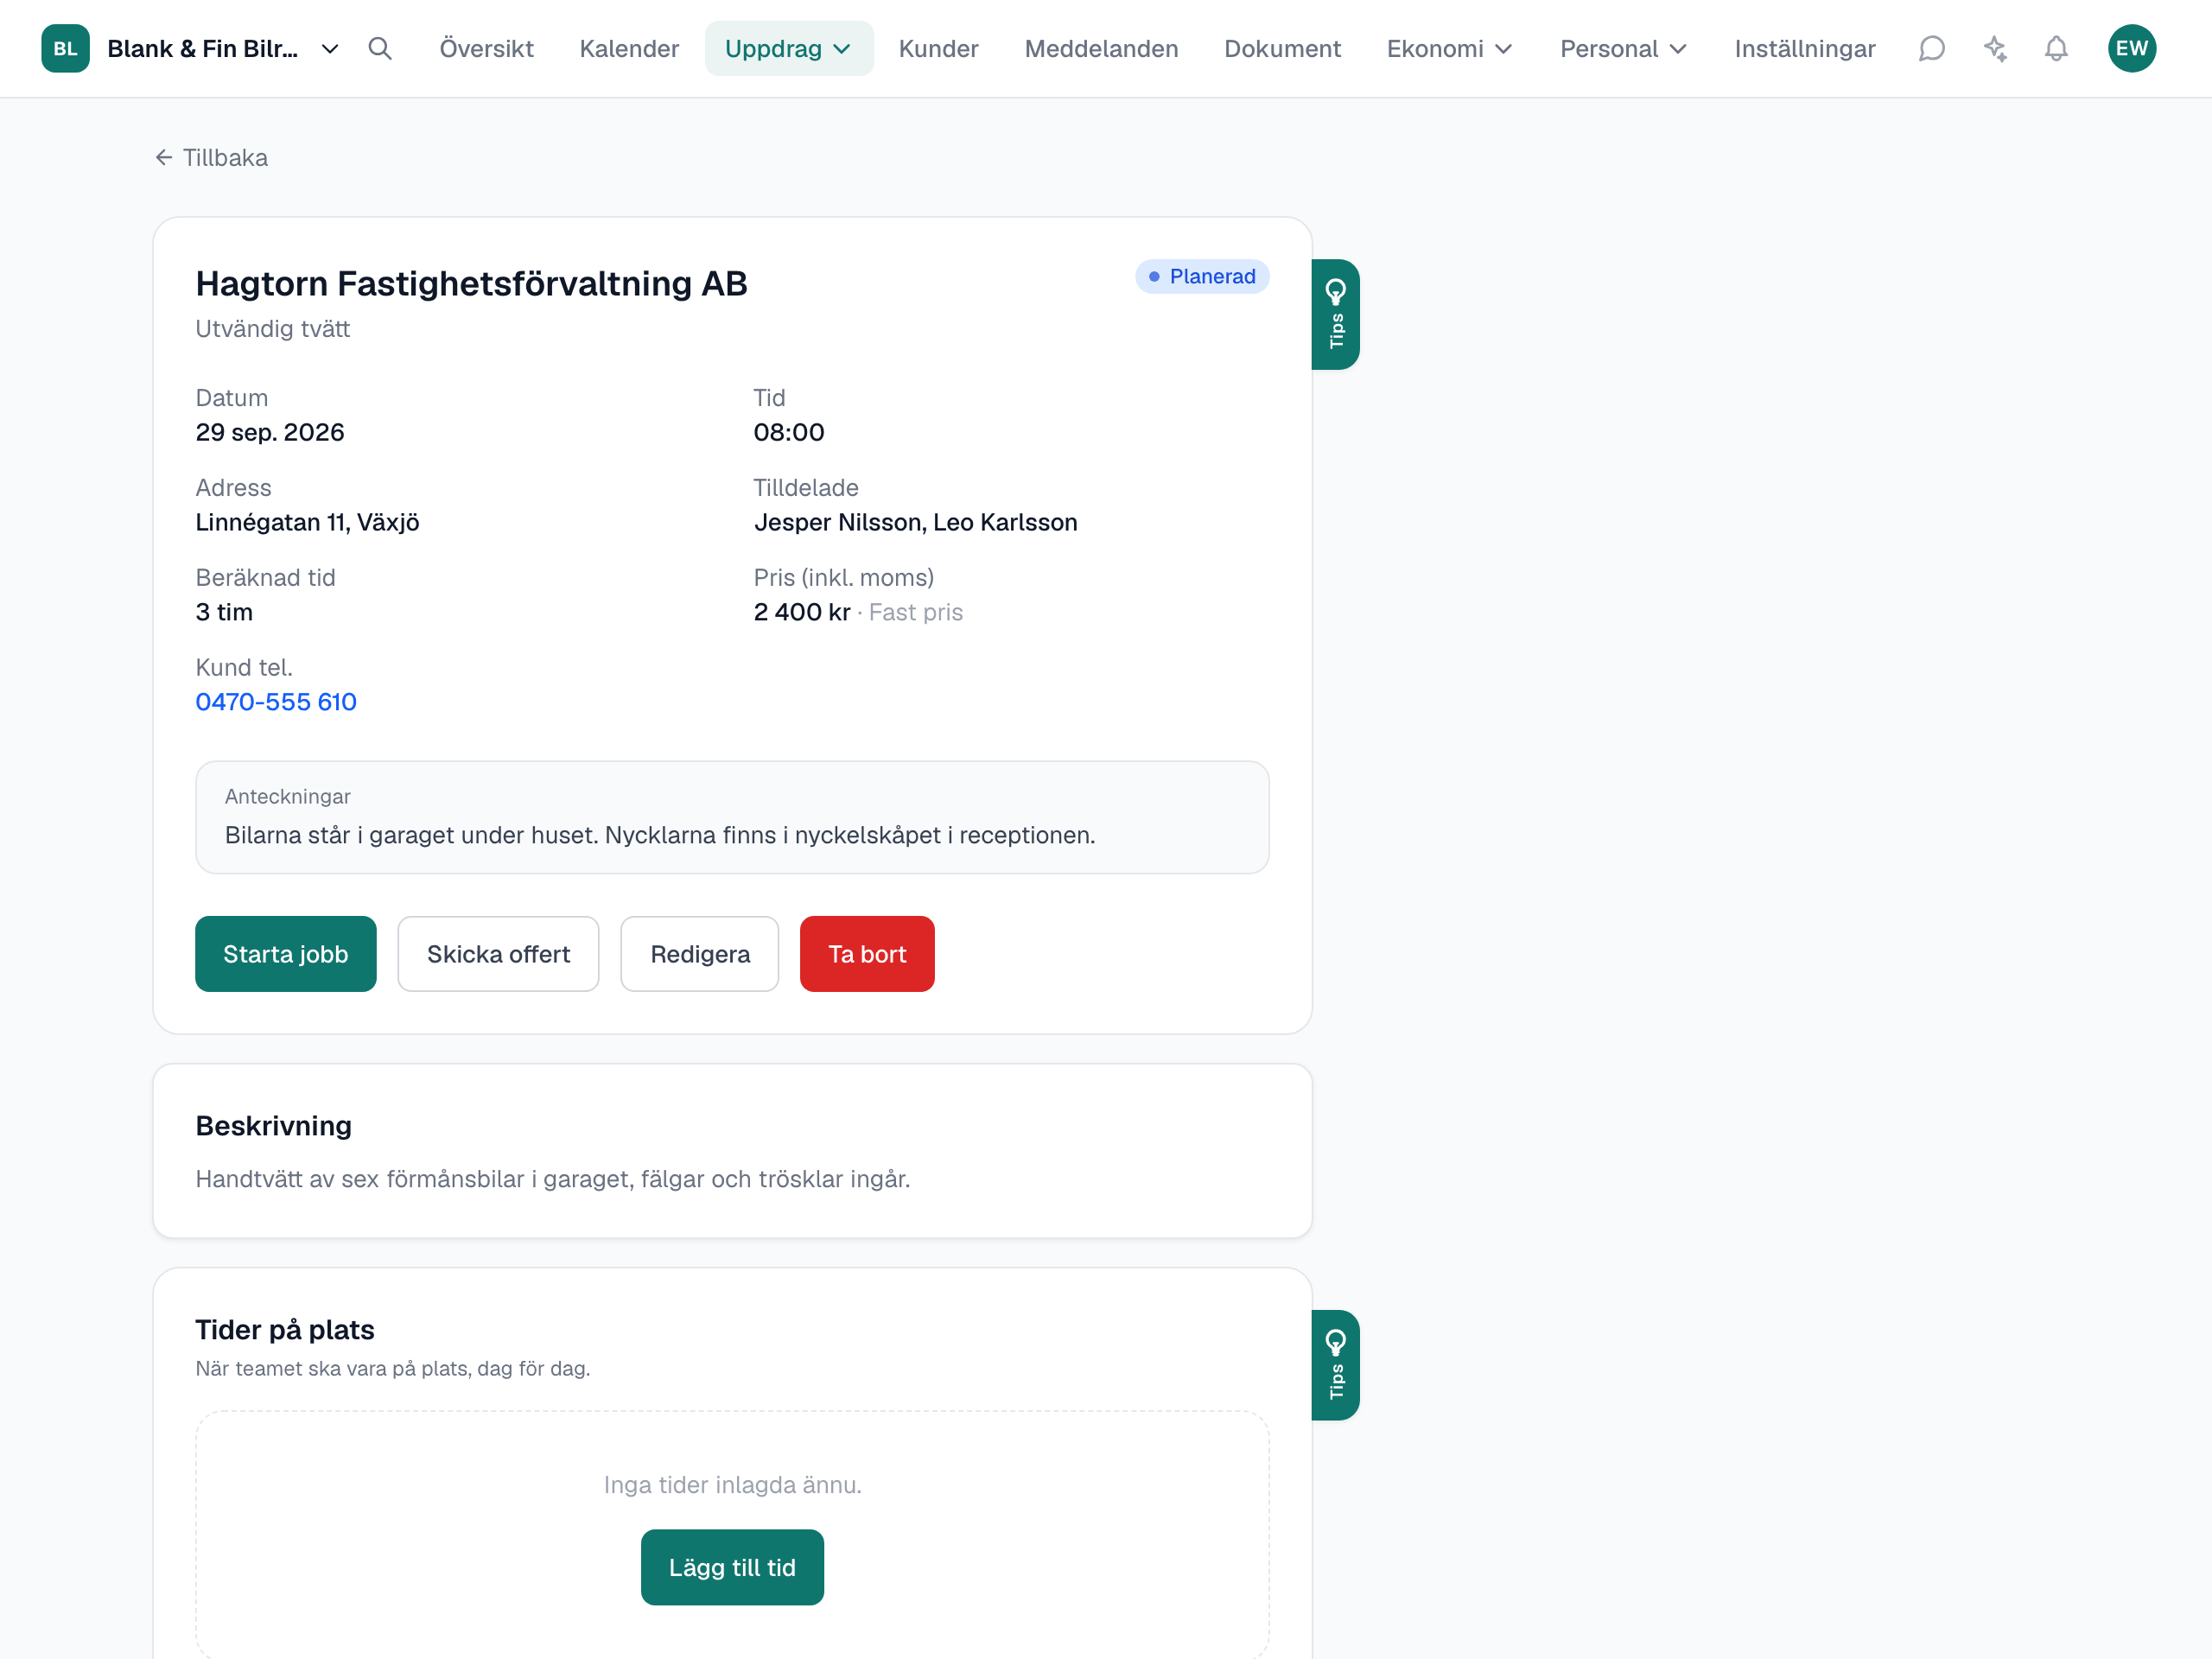
Task: Open the notifications bell
Action: click(2056, 48)
